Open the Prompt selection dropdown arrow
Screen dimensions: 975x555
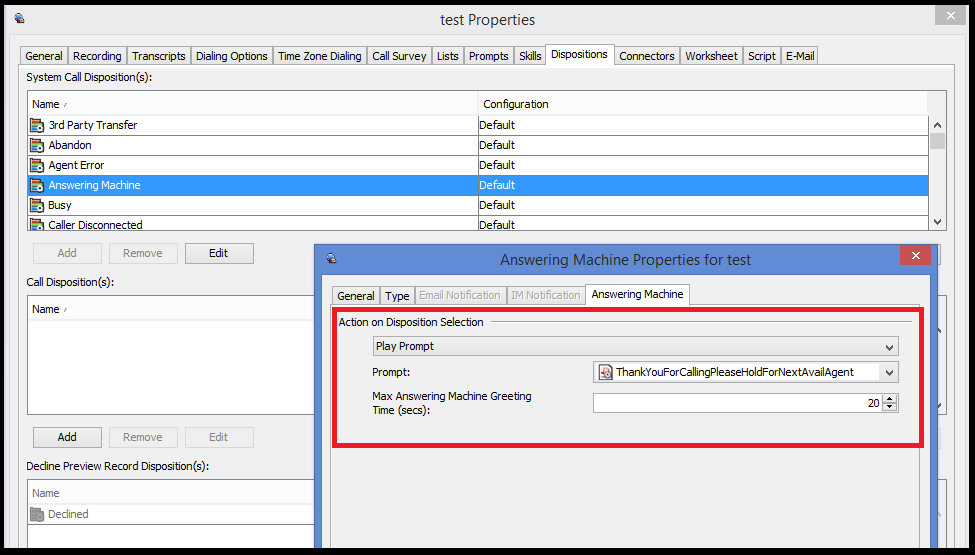[889, 372]
